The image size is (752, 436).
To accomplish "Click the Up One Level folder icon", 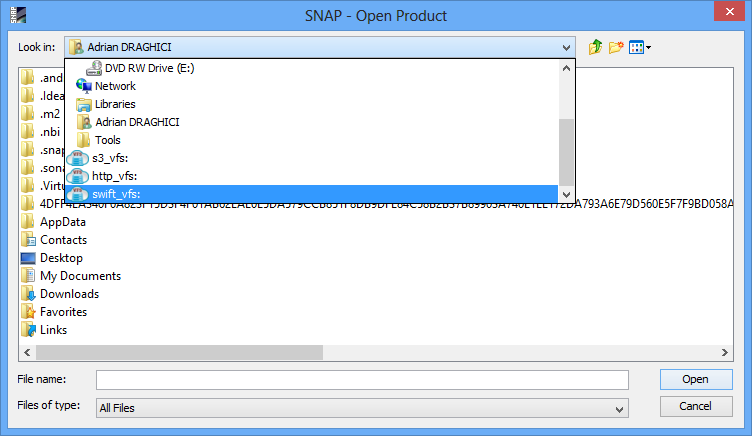I will point(595,47).
